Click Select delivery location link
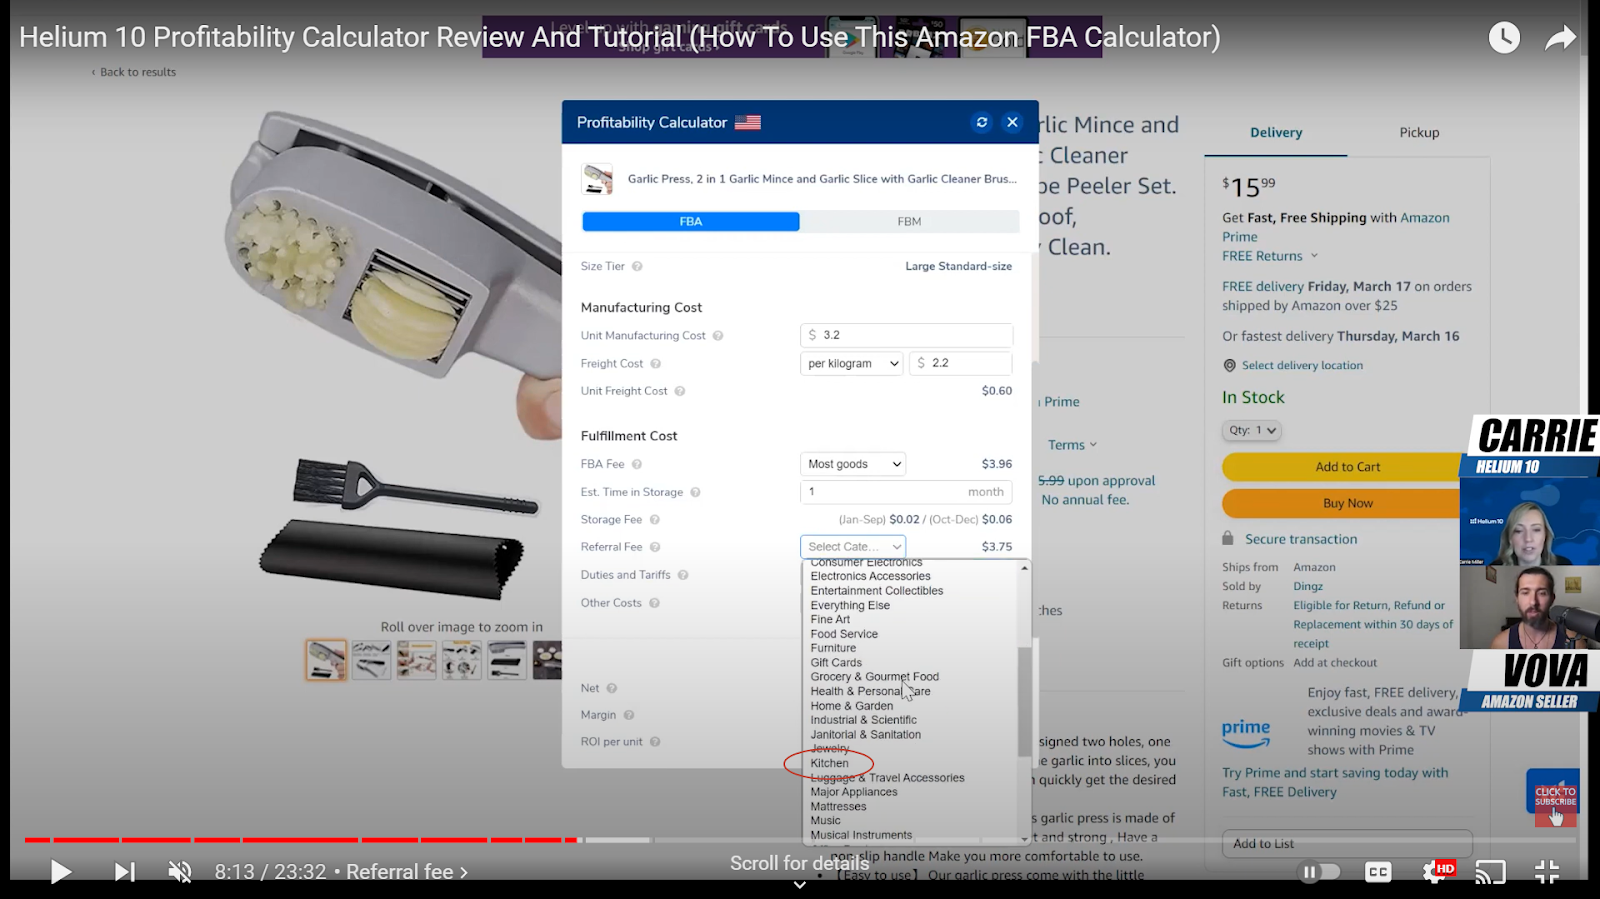1600x899 pixels. pos(1302,366)
